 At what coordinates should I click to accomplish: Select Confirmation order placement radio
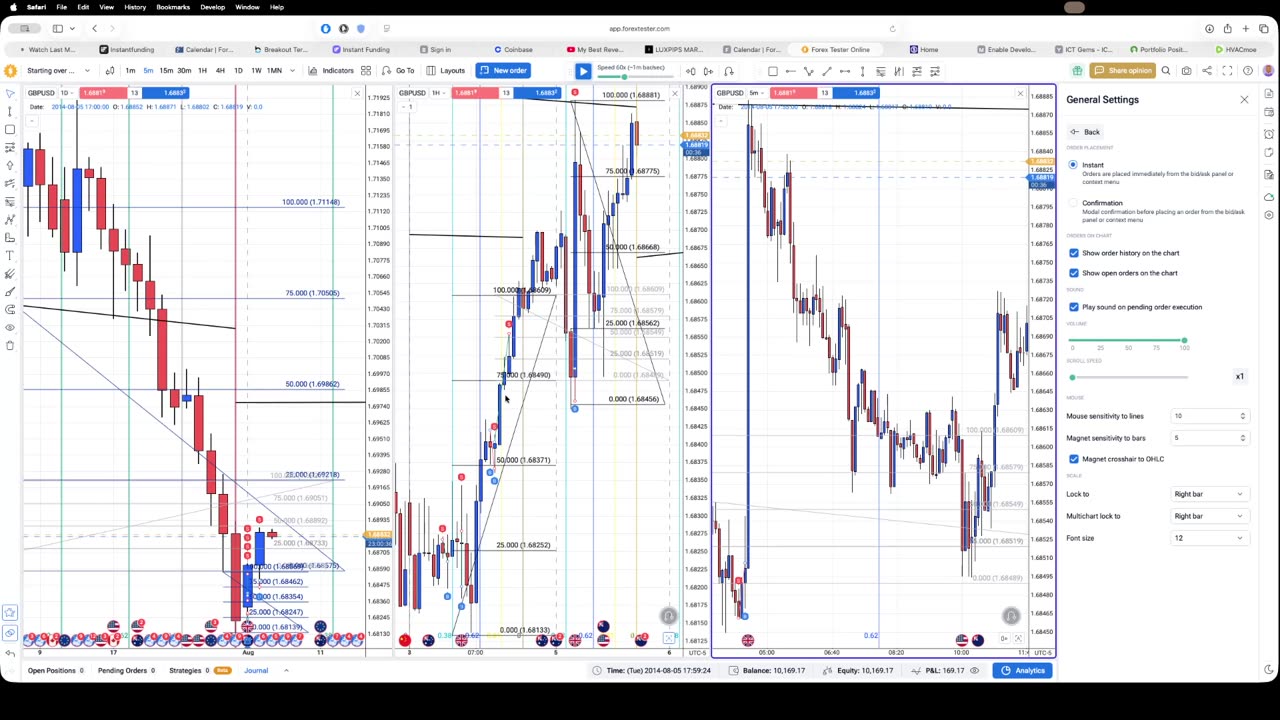[x=1073, y=203]
